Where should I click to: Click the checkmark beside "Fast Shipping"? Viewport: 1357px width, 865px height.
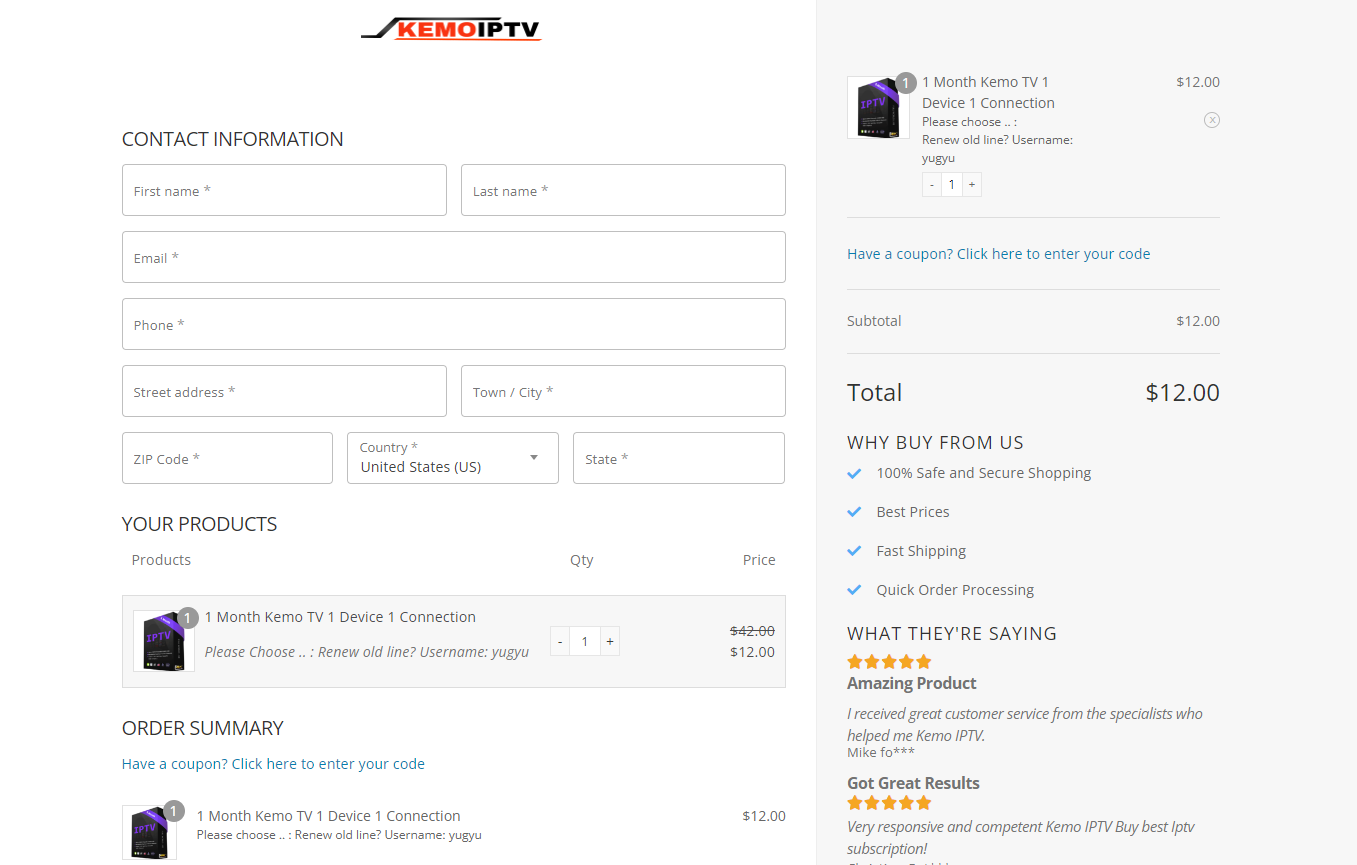[x=855, y=551]
